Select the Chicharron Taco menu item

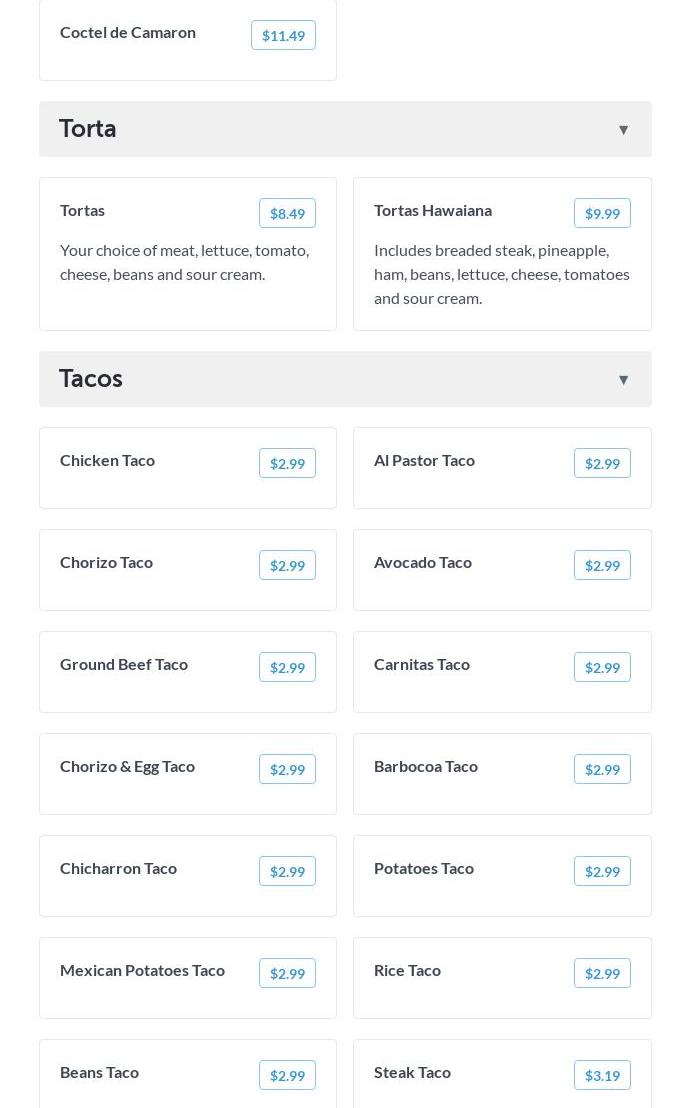(118, 869)
